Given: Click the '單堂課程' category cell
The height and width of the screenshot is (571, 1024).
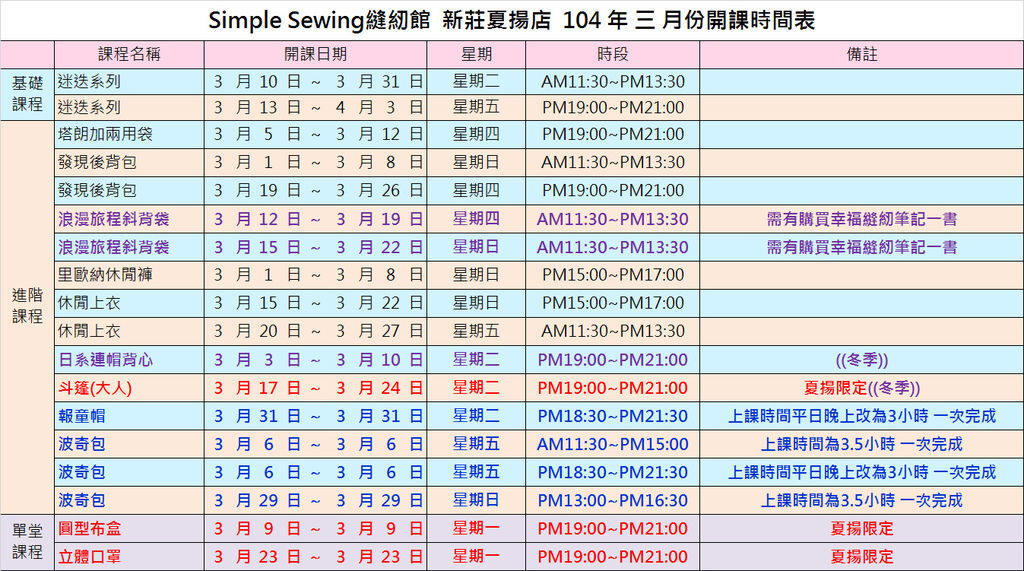Looking at the screenshot, I should click(x=27, y=542).
